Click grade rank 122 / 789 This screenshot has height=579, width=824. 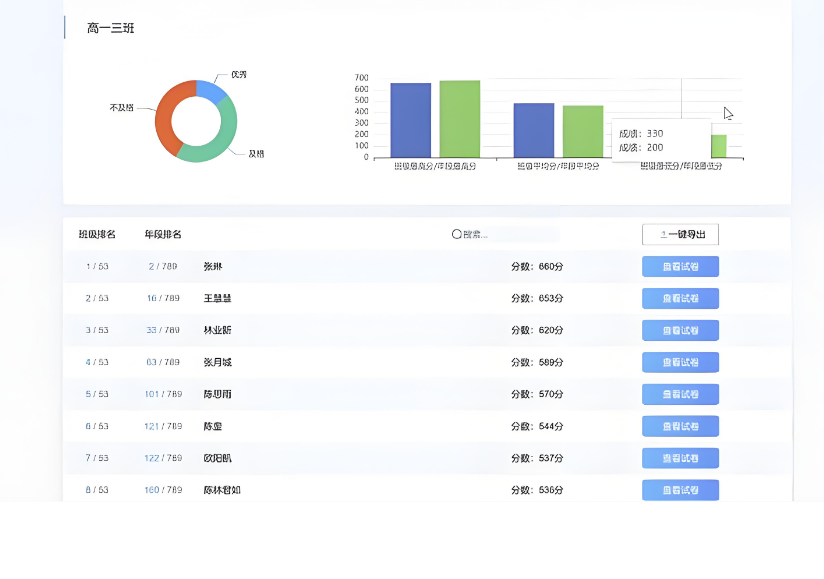(x=163, y=458)
